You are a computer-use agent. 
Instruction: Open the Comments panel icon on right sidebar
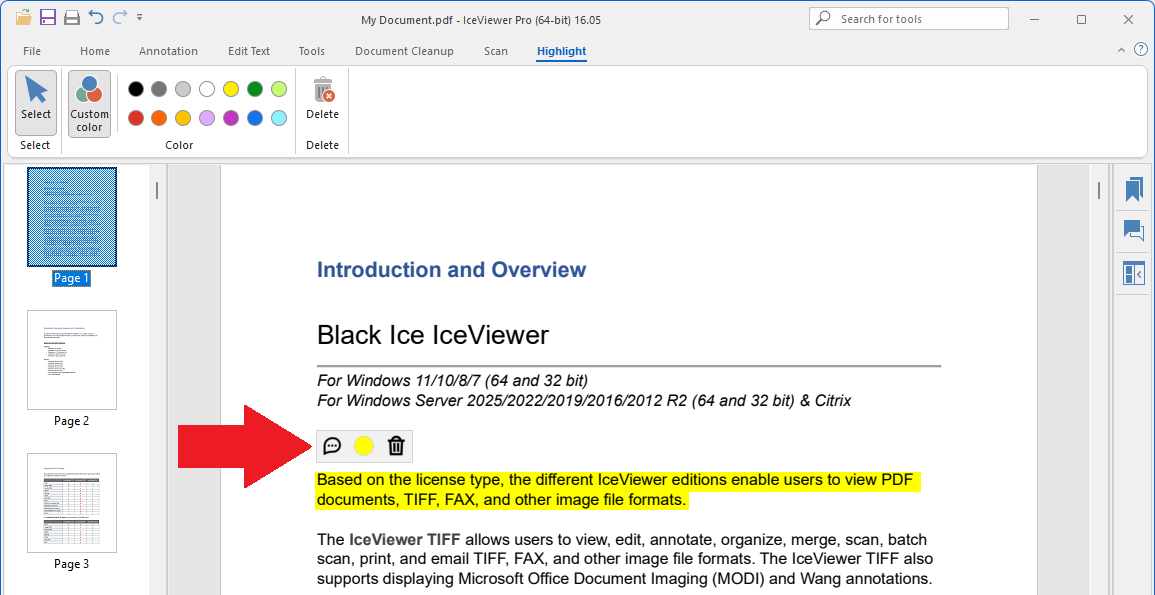1134,230
